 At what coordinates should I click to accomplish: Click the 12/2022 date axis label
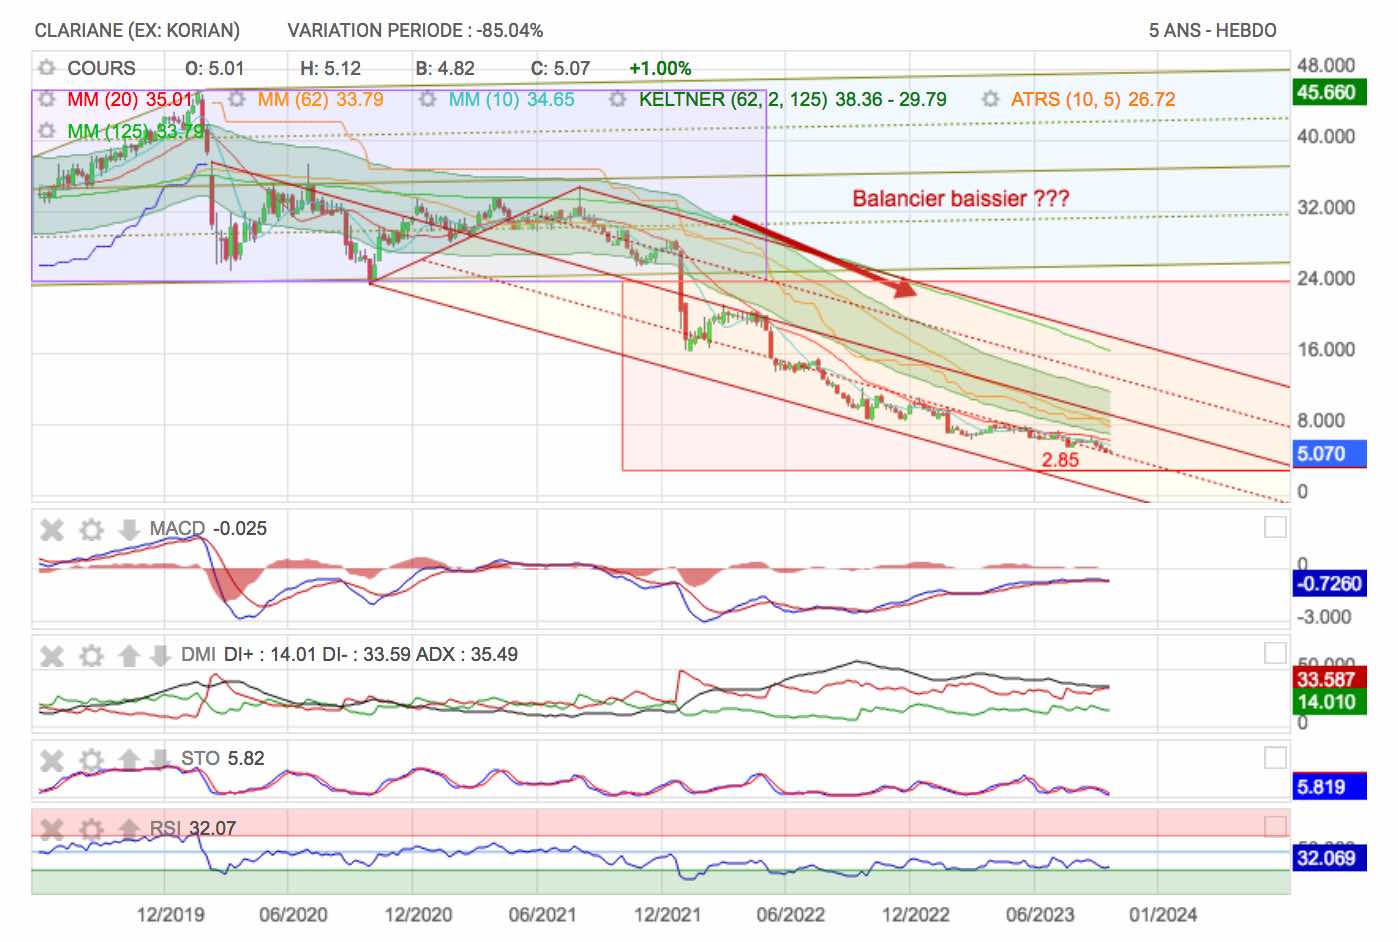pyautogui.click(x=915, y=915)
